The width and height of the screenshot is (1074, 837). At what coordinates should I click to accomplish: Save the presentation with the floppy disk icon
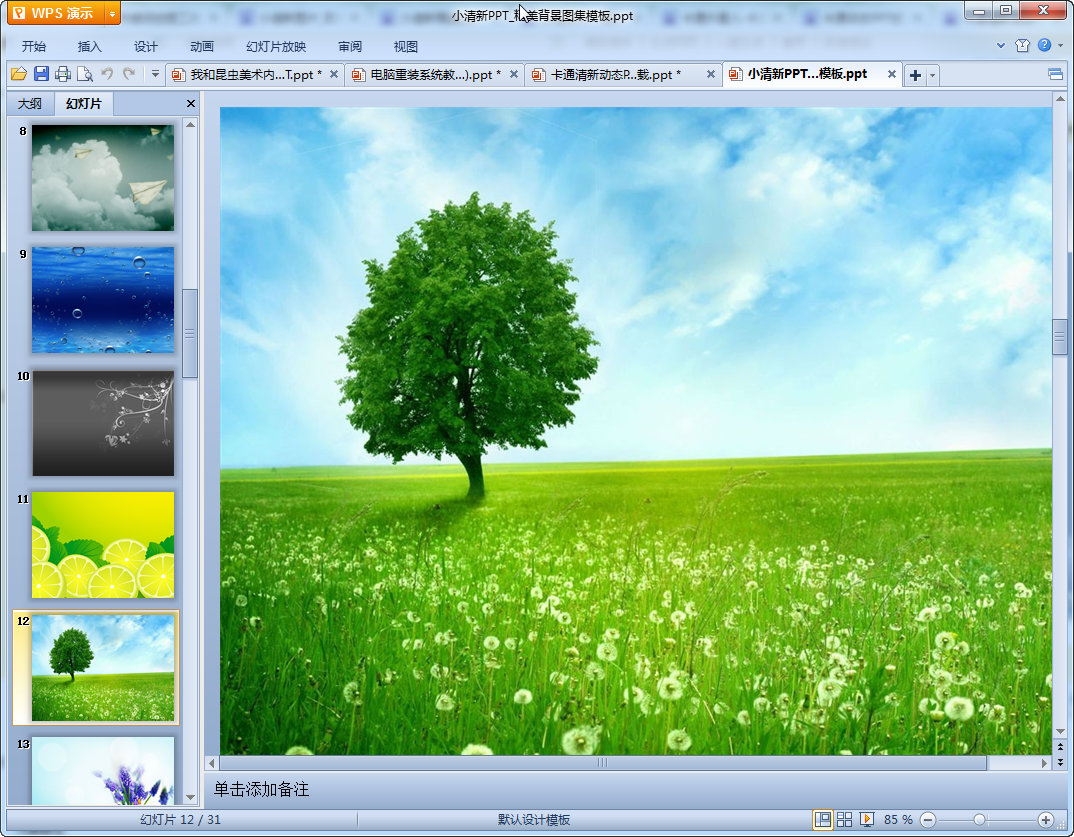41,74
